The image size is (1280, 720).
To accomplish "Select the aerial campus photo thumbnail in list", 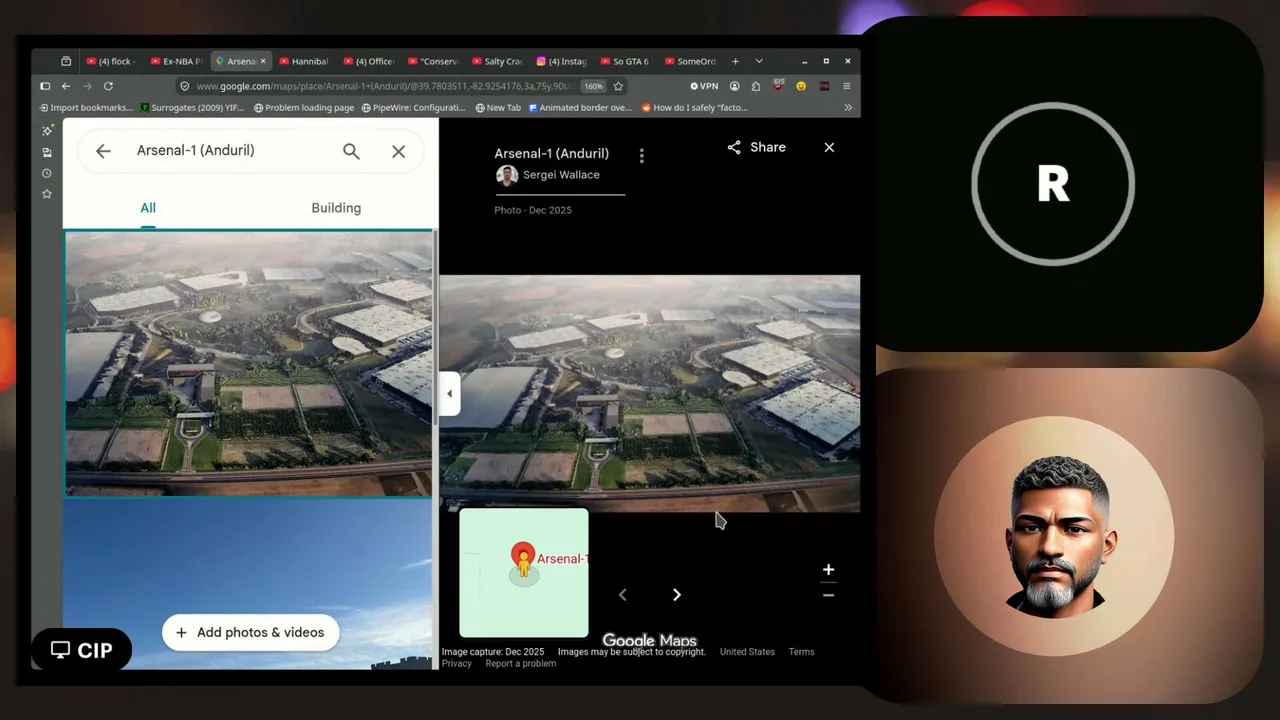I will 249,364.
